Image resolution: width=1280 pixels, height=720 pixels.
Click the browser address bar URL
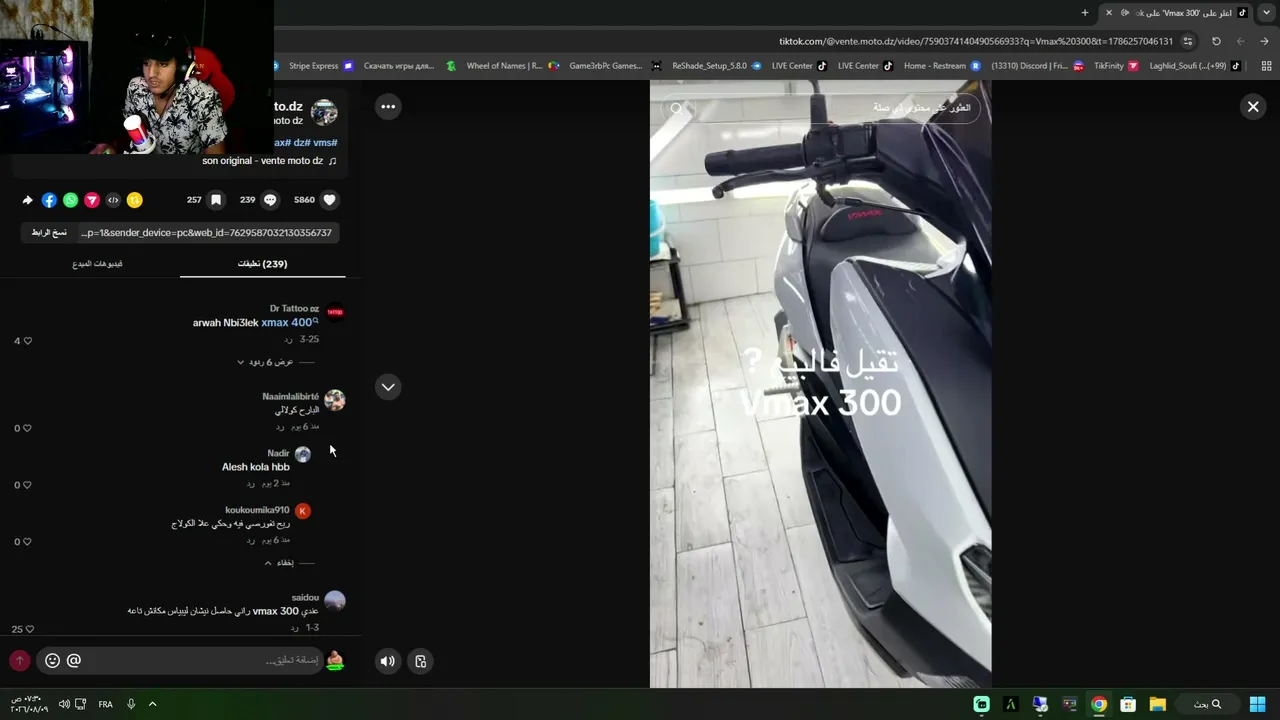pos(975,41)
